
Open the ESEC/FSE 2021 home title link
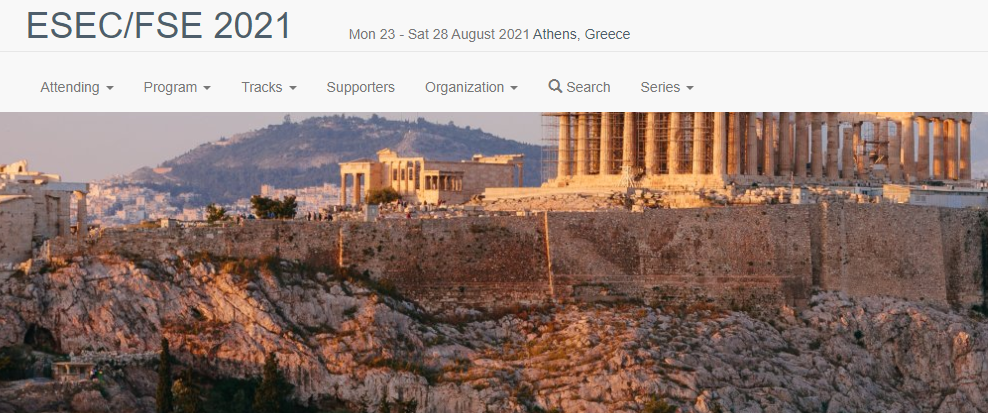click(159, 26)
